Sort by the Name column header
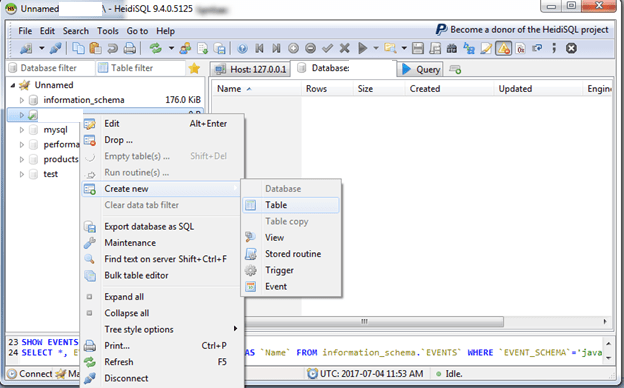 click(257, 89)
